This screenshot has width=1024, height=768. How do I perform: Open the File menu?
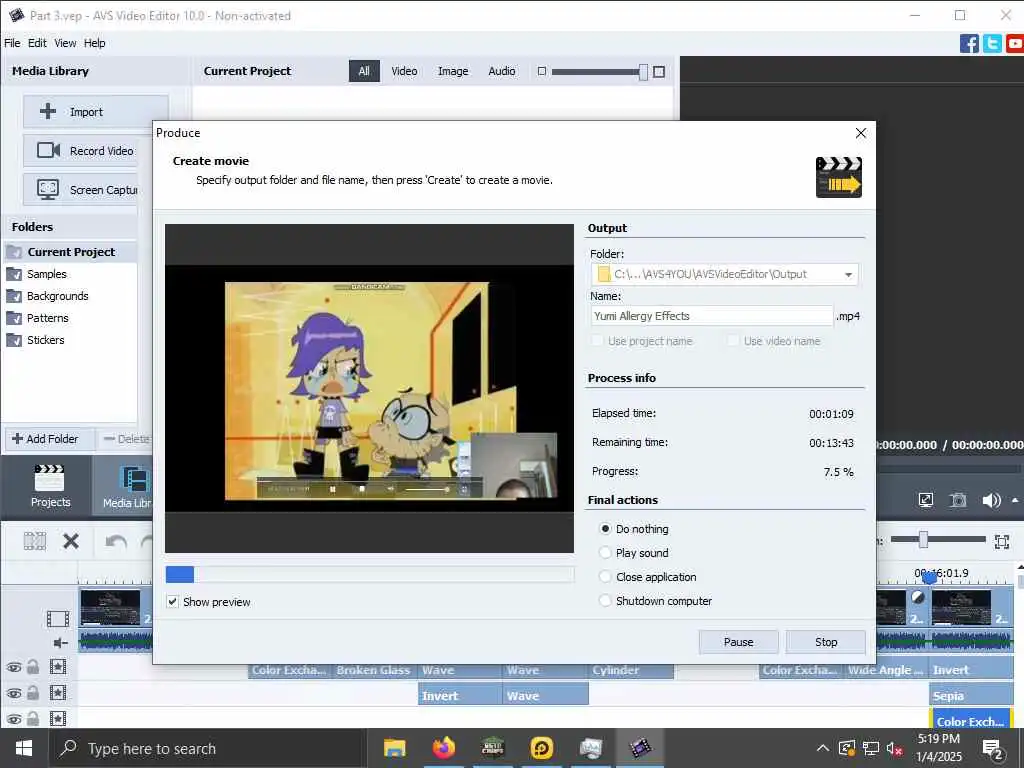click(12, 43)
